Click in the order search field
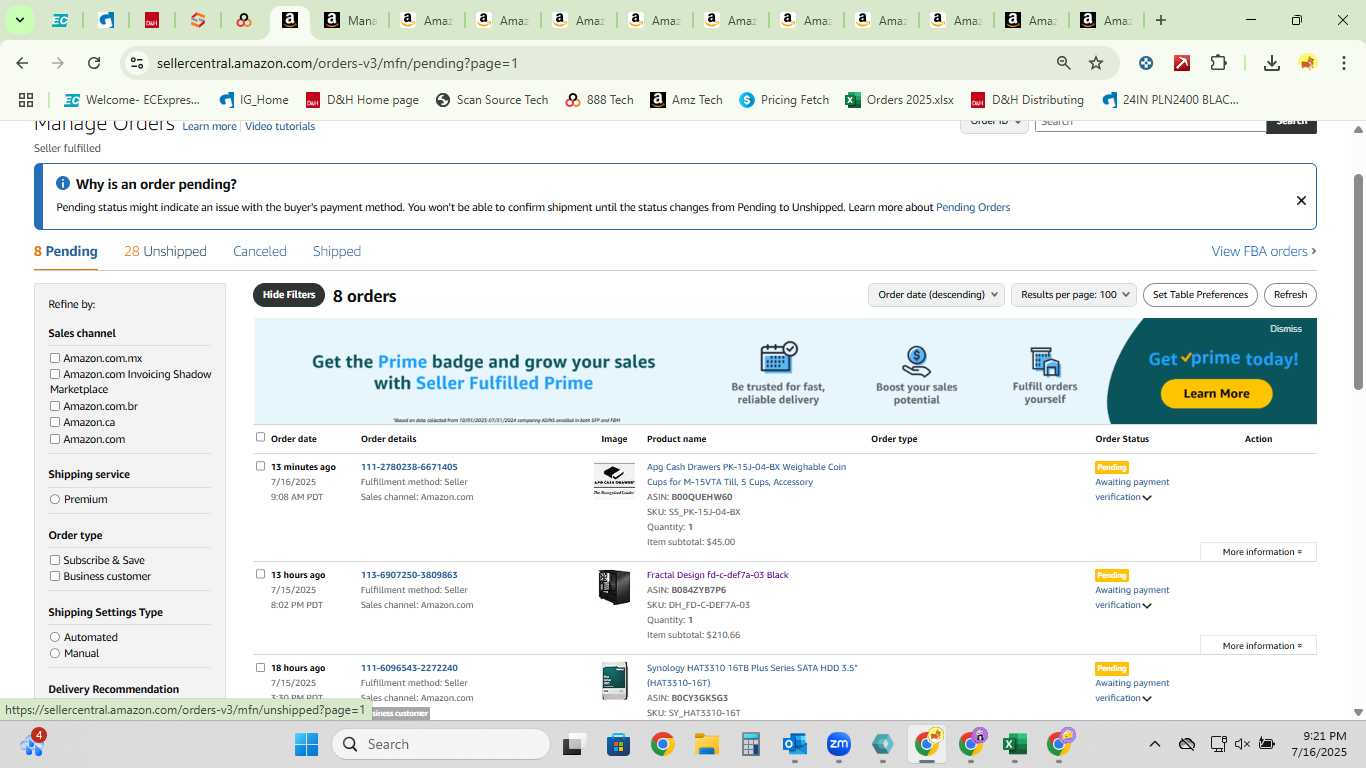 (1150, 122)
